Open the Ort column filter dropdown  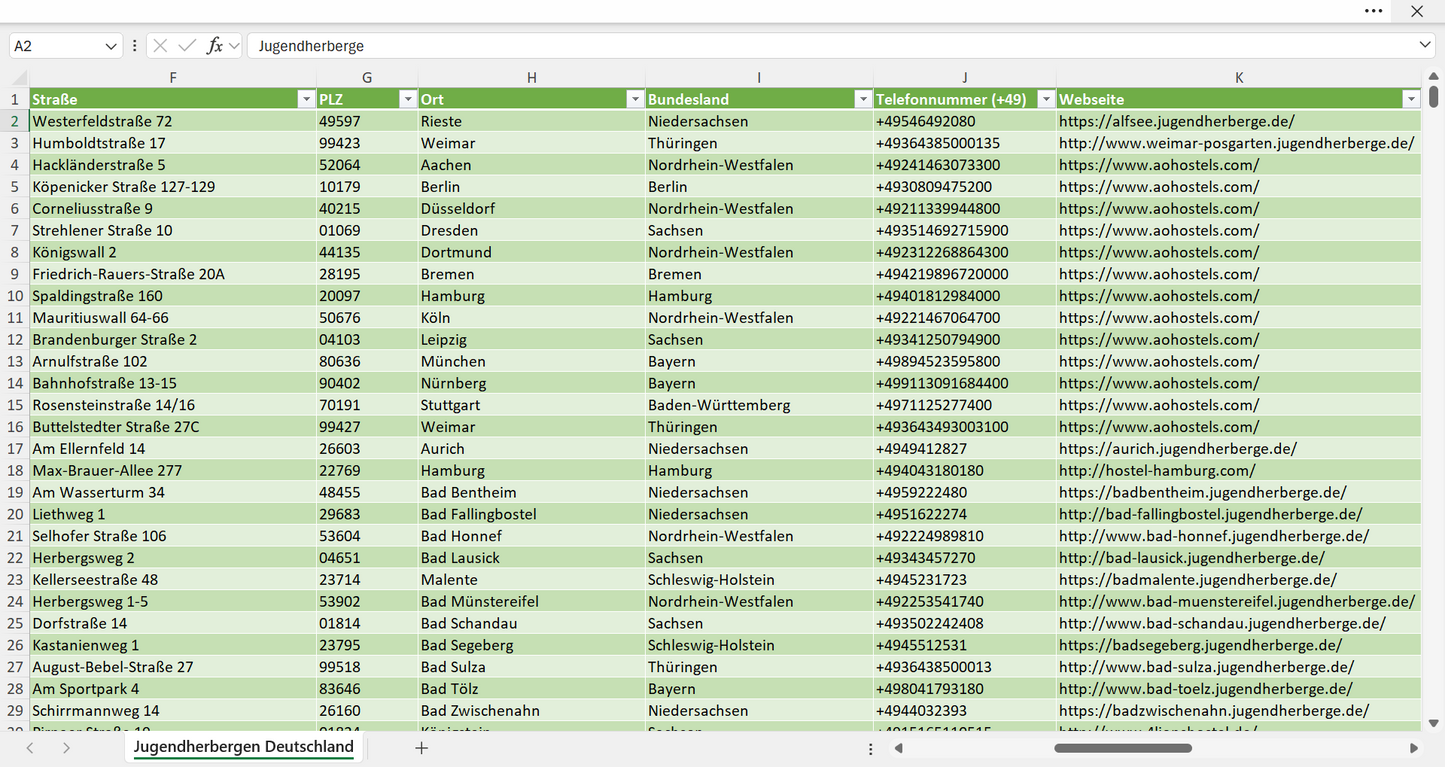634,99
